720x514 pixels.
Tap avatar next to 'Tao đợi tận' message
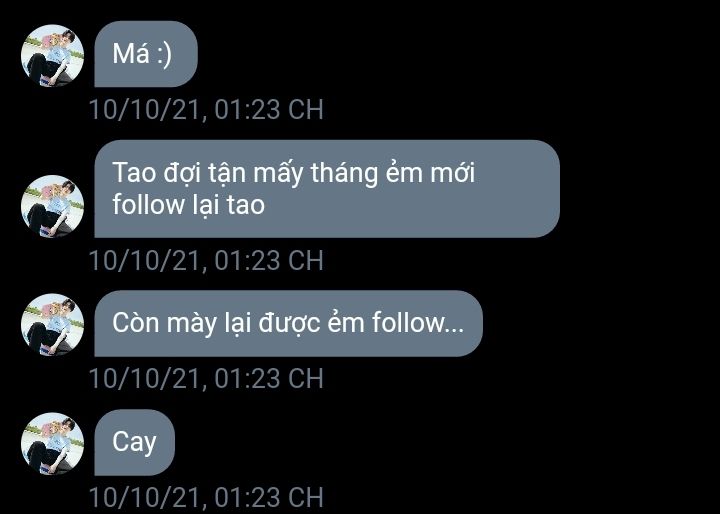tap(52, 206)
